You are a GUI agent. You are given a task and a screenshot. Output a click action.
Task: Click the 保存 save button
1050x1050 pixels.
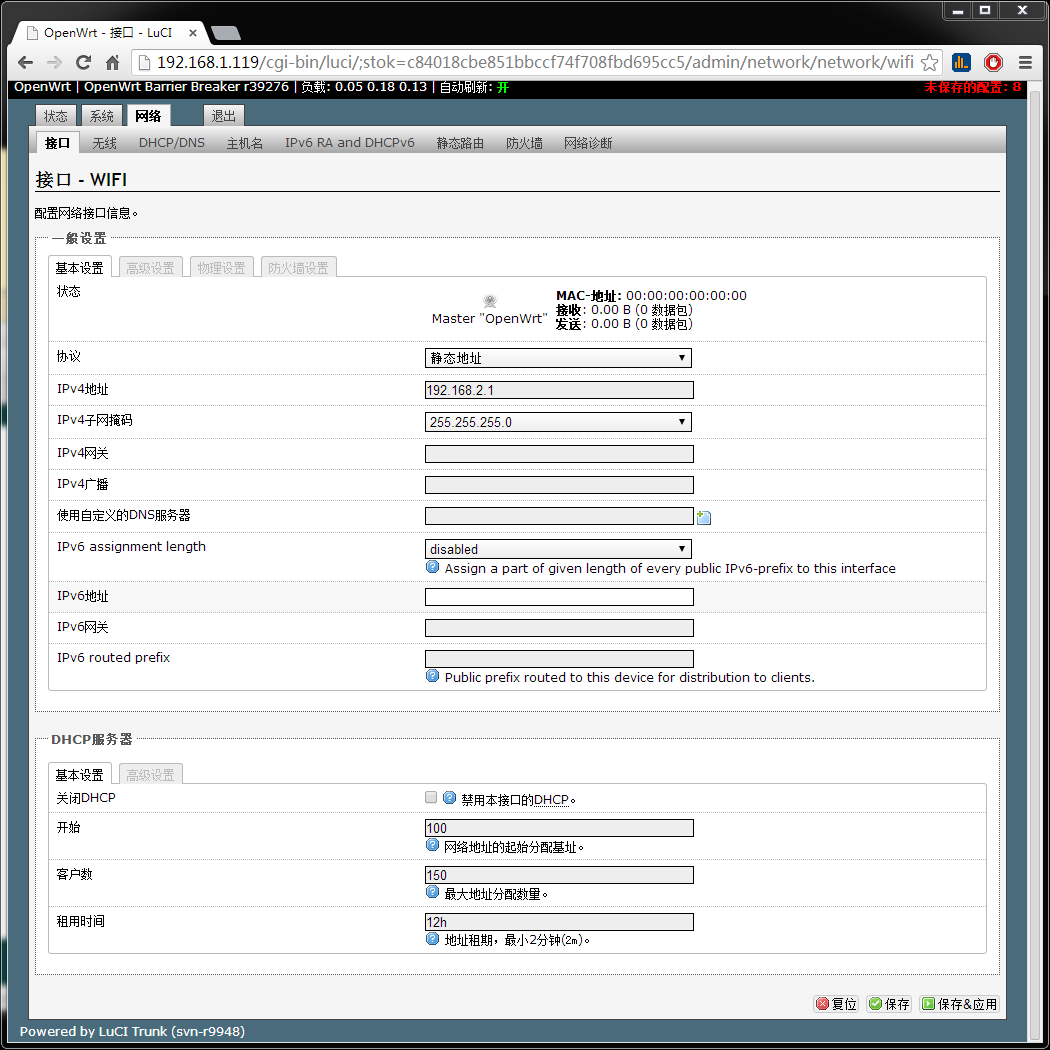[889, 1004]
